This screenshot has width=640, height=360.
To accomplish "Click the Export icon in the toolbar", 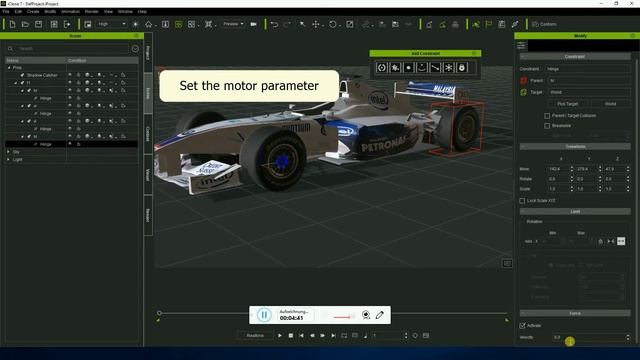I will [67, 24].
